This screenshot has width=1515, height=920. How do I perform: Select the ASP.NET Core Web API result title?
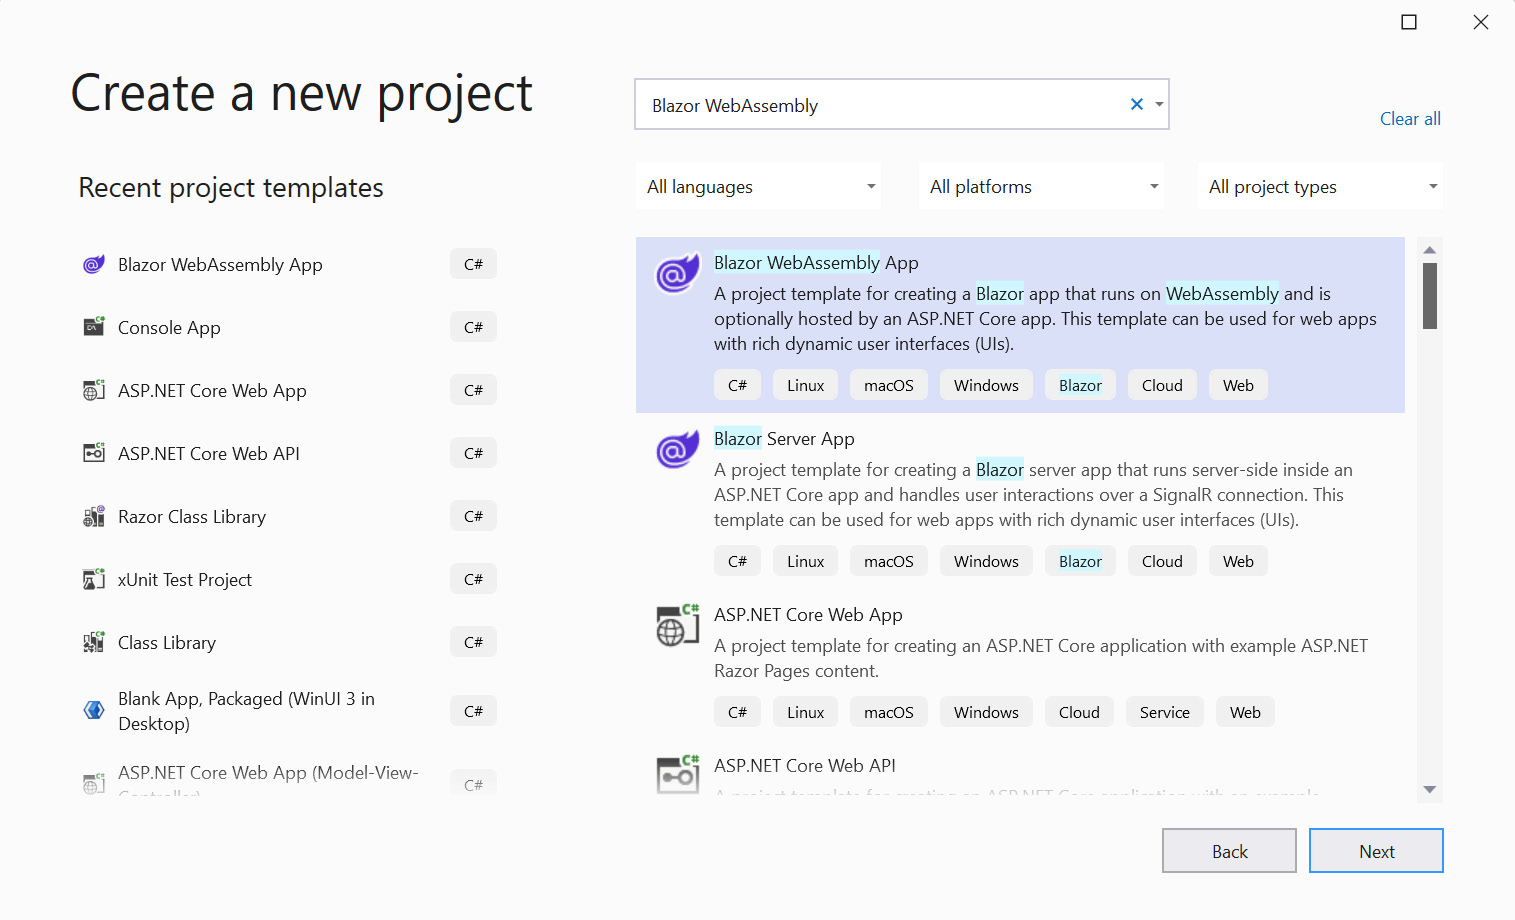[x=805, y=766]
